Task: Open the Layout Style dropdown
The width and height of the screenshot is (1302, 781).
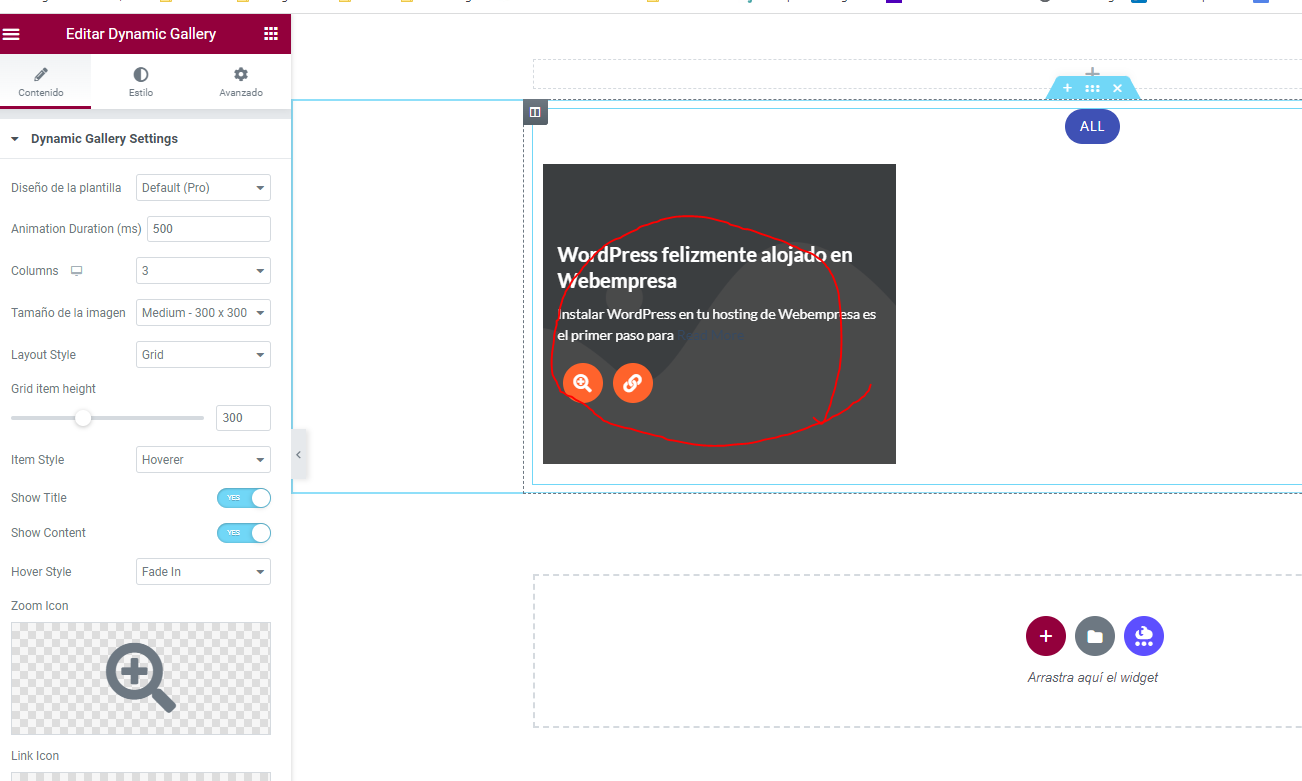Action: (203, 355)
